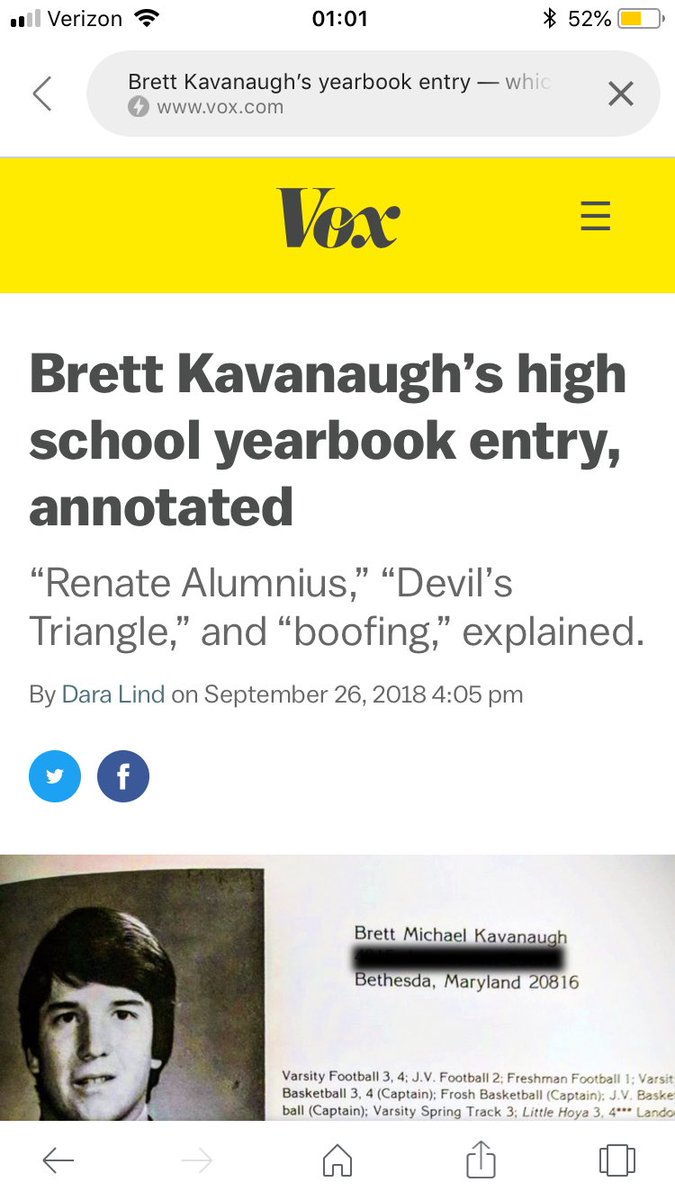Tap the Wi-Fi icon in status bar
Screen dimensions: 675x1200
pyautogui.click(x=147, y=18)
